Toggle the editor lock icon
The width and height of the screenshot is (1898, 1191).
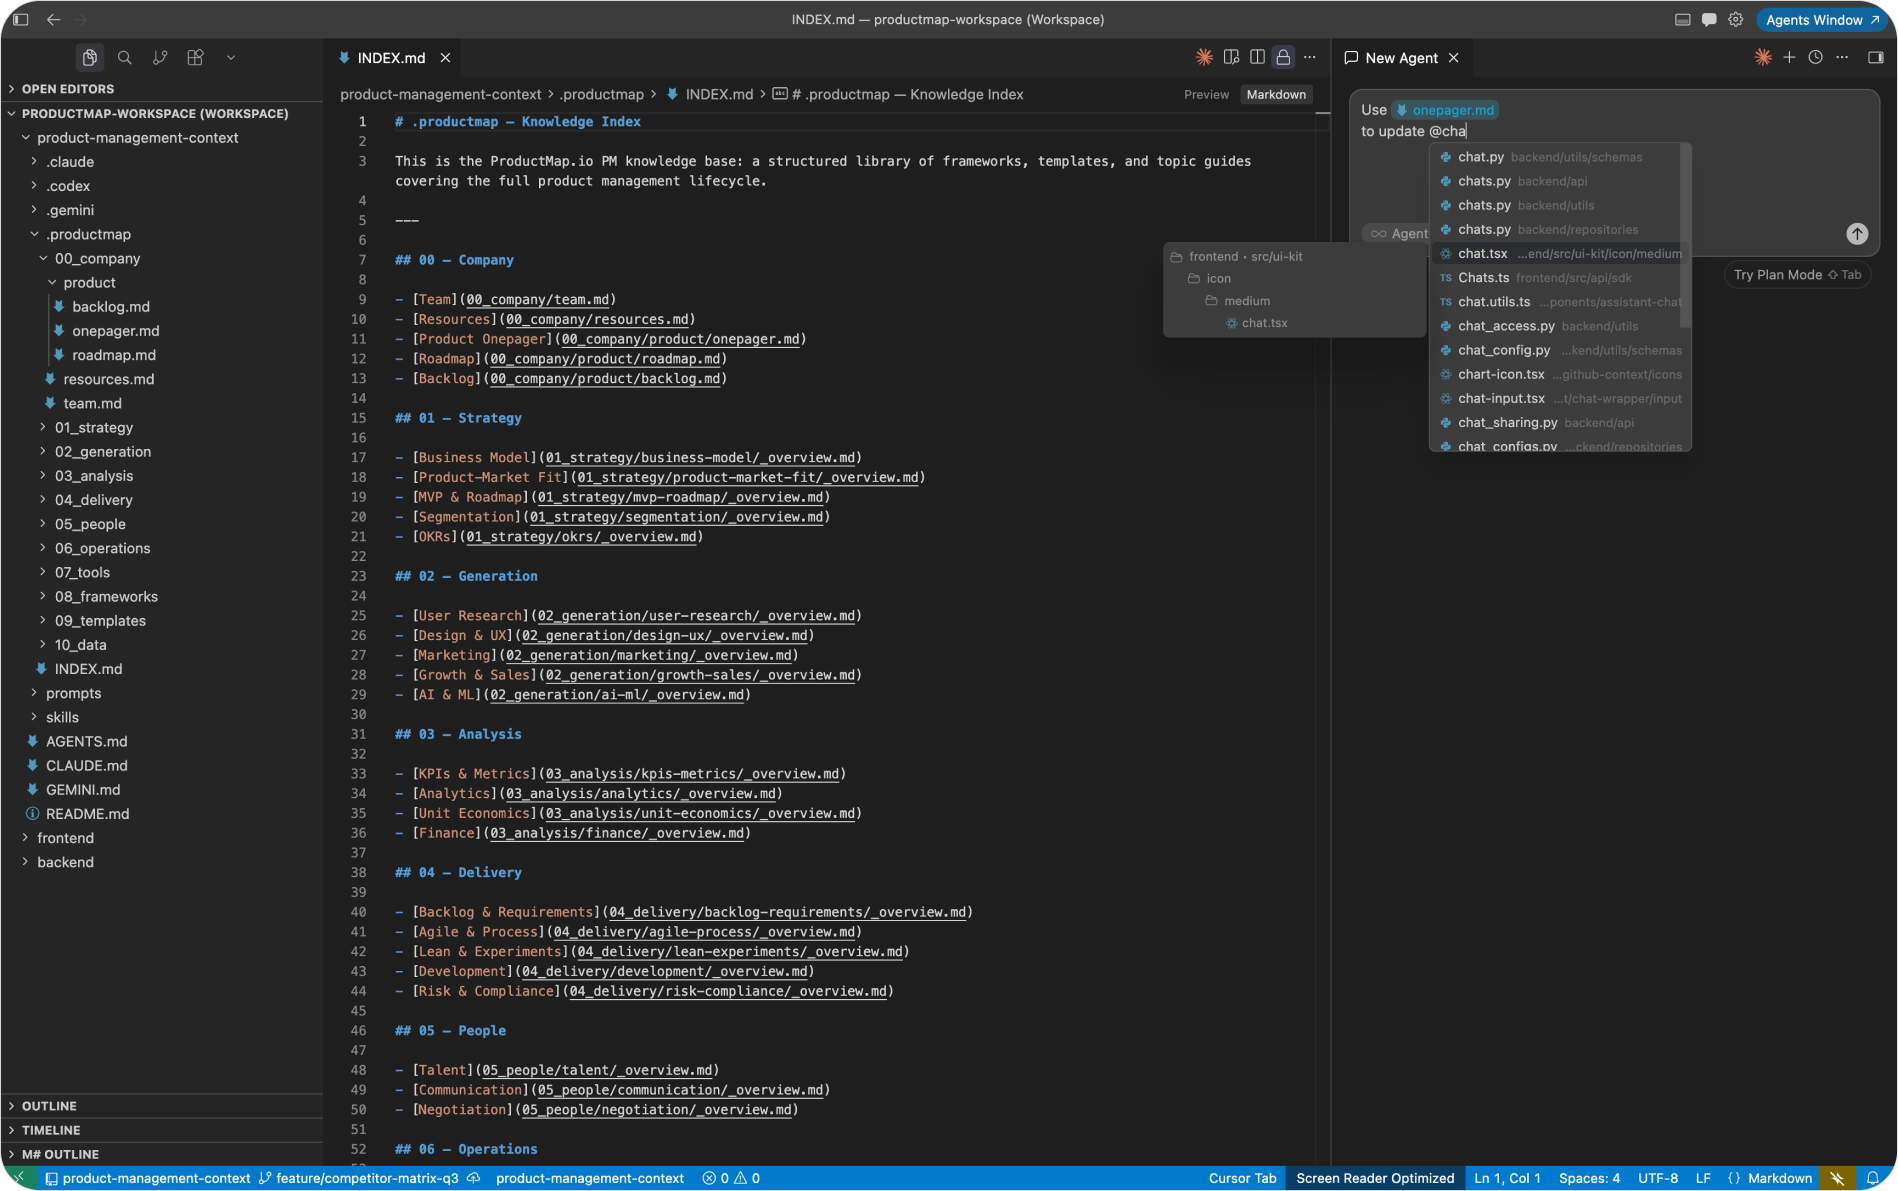click(1283, 57)
